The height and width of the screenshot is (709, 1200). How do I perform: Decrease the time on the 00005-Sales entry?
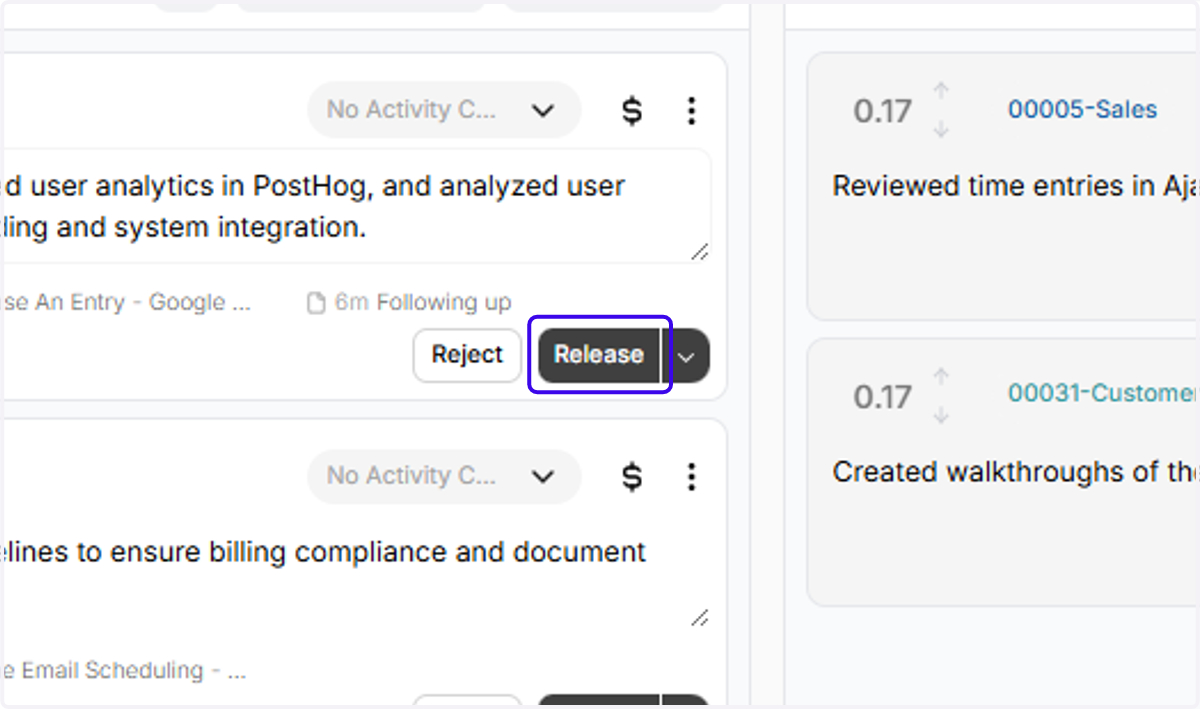tap(941, 130)
